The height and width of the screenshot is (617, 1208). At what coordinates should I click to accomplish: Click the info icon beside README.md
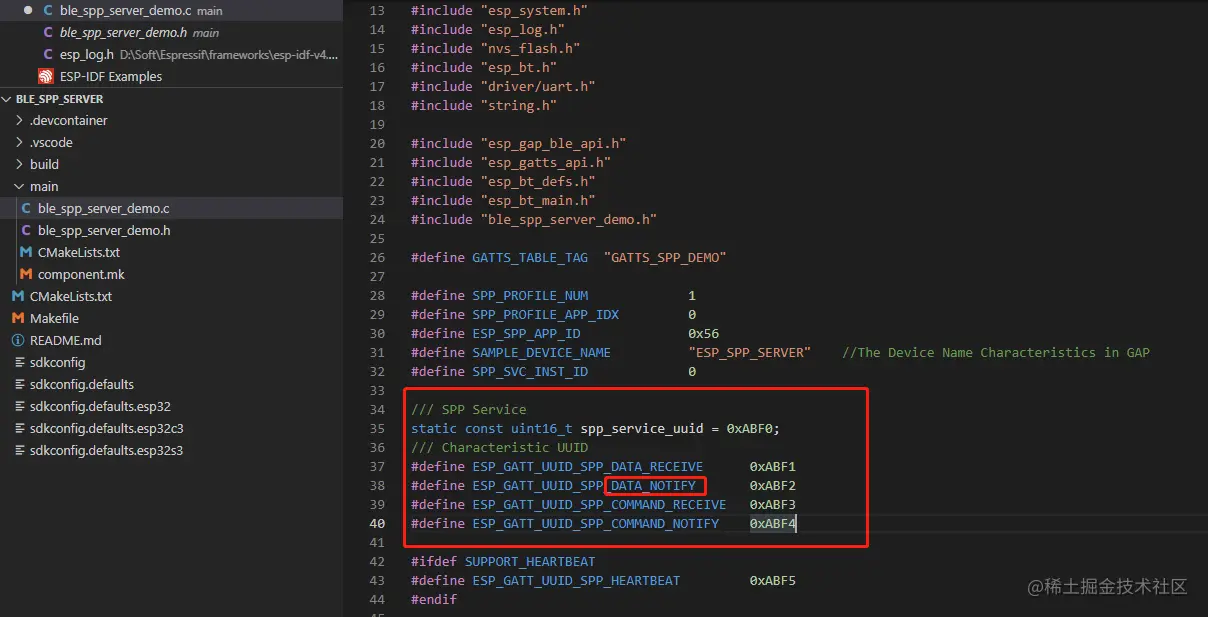pos(18,340)
